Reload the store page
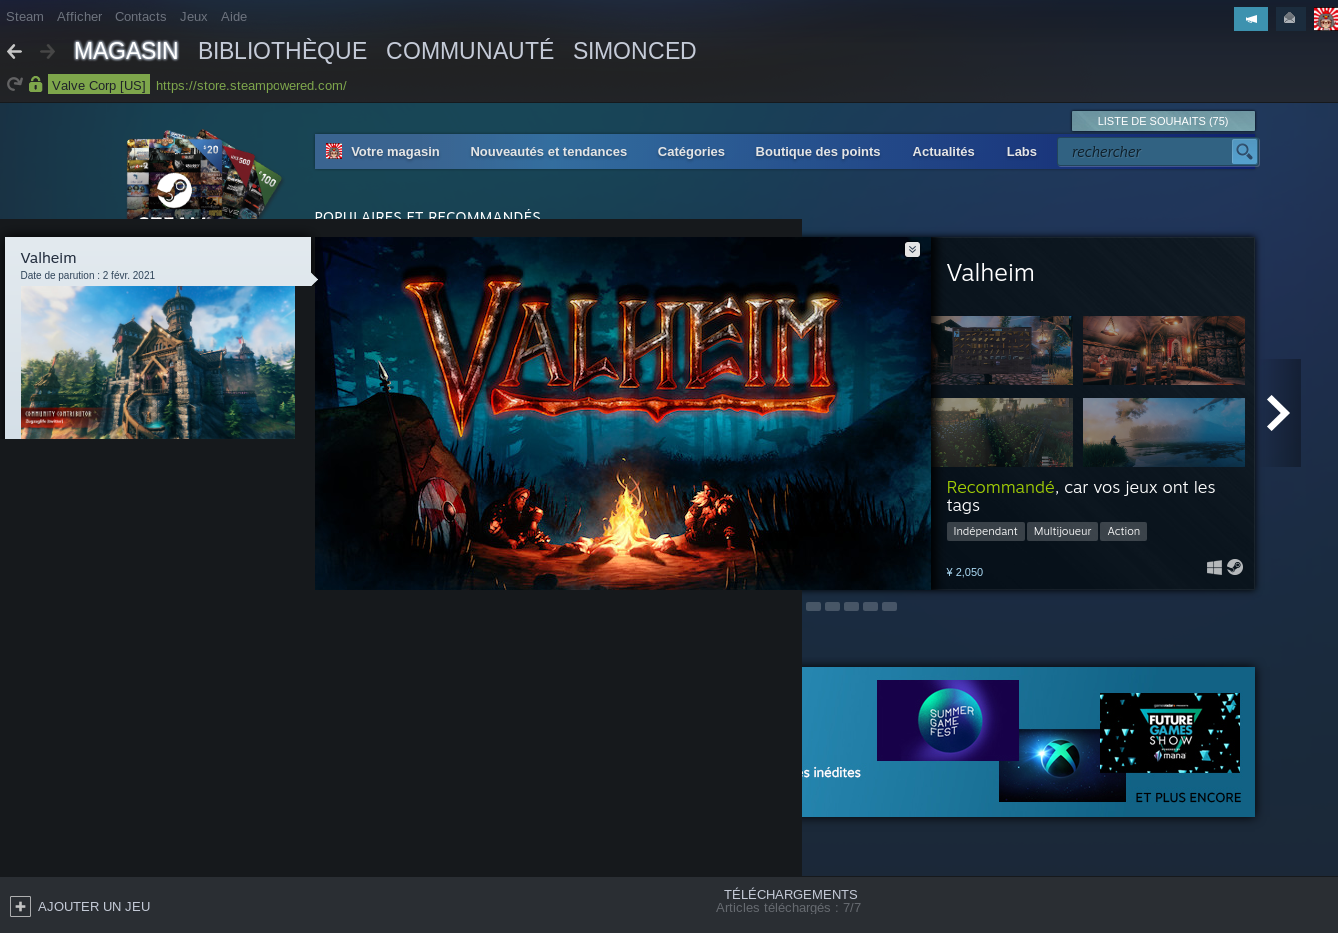Screen dimensions: 1338x933 14,84
